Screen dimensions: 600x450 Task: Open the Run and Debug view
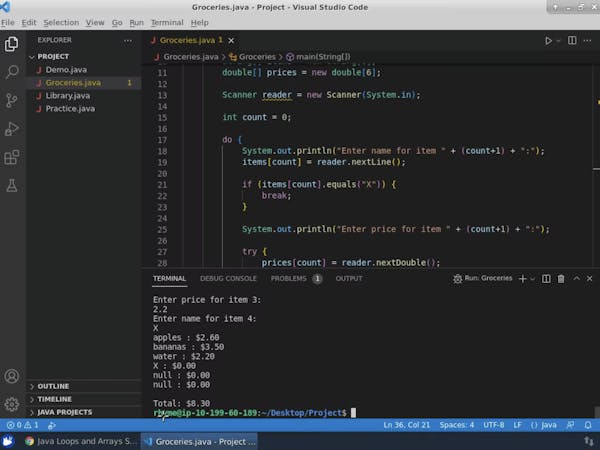point(11,129)
